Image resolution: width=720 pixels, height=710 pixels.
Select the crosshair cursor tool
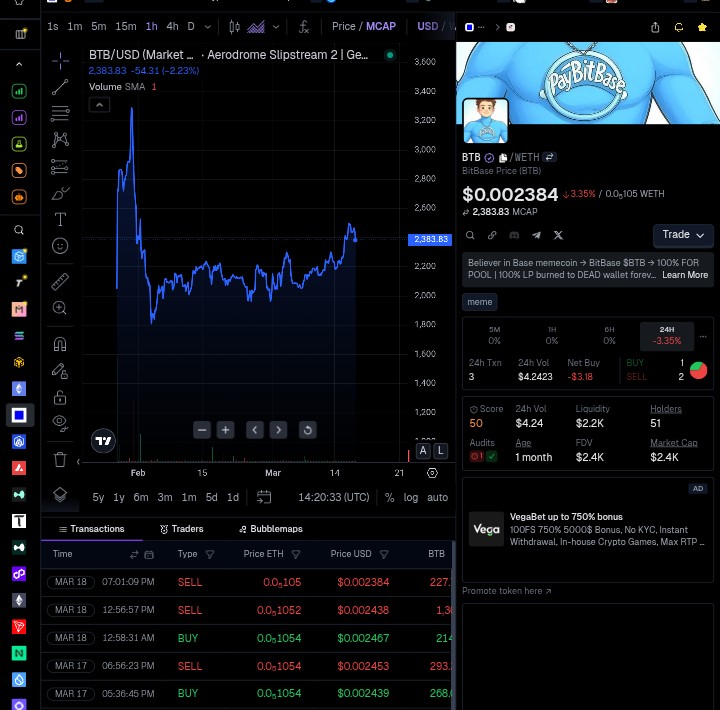tap(60, 61)
